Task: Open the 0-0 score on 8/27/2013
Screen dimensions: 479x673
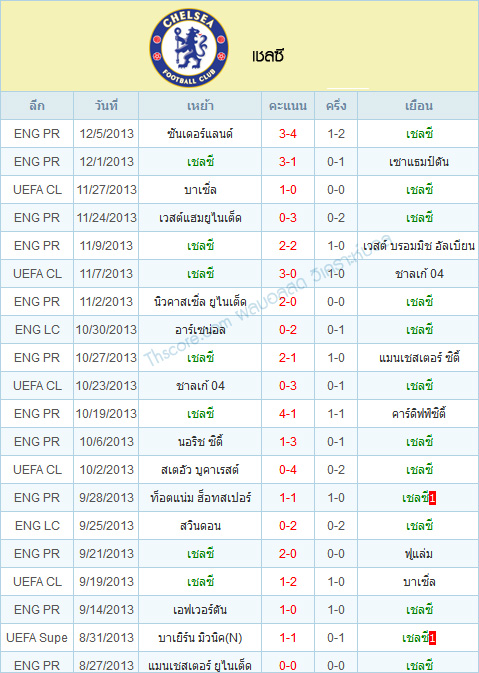Action: tap(288, 666)
